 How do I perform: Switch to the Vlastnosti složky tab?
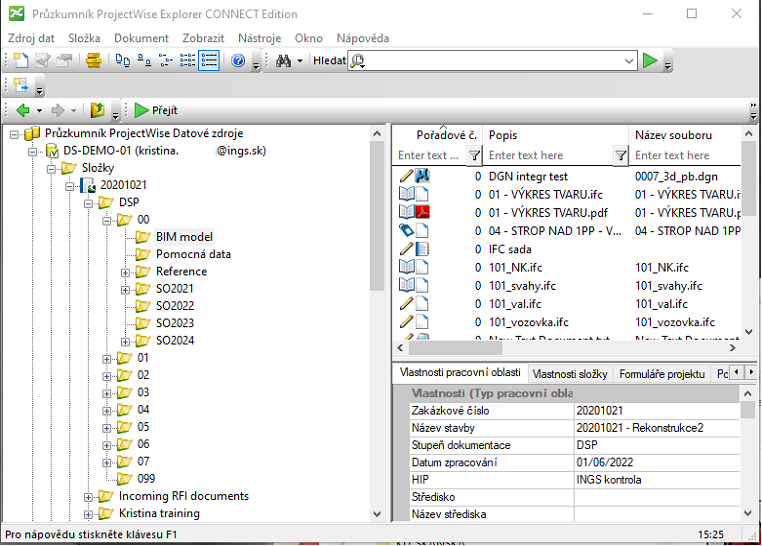569,373
